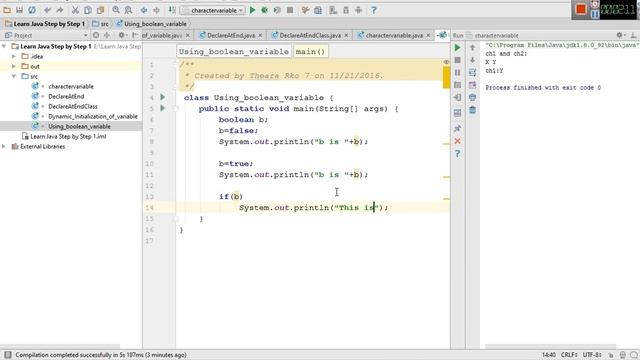Viewport: 640px width, 360px height.
Task: Click the Run panel Stop button
Action: (x=458, y=60)
